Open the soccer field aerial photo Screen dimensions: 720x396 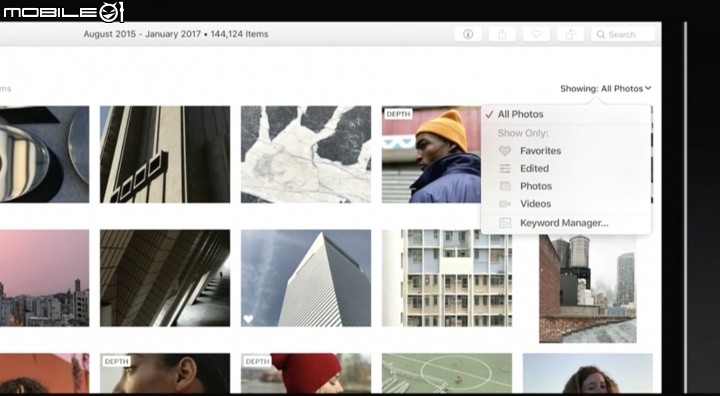pos(447,373)
